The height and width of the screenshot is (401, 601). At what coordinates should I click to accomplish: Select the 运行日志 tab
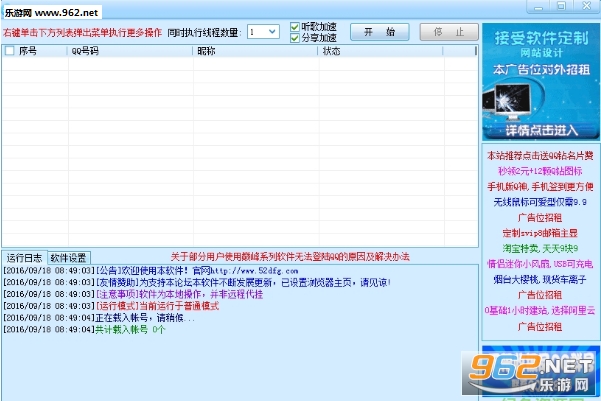24,258
